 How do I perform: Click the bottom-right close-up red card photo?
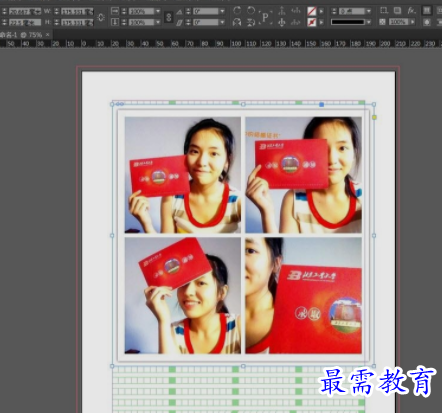[303, 296]
